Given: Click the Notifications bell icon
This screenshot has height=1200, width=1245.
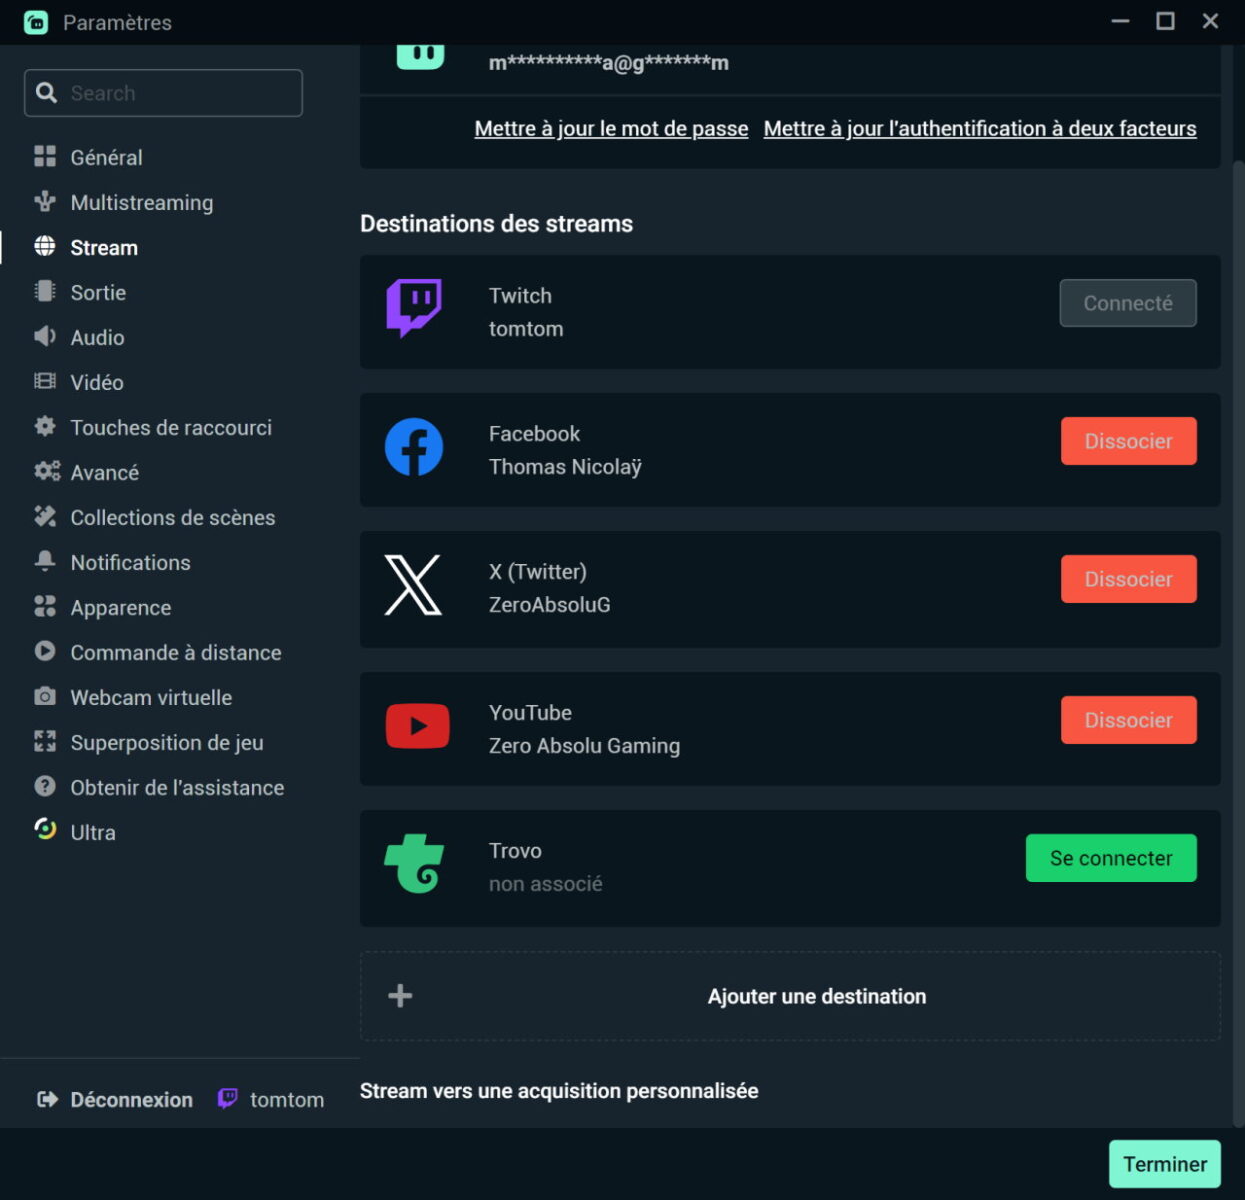Looking at the screenshot, I should 45,561.
